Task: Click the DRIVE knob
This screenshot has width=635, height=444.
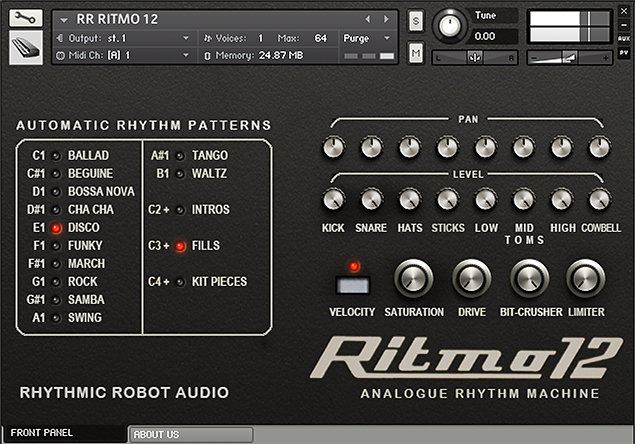Action: (x=472, y=279)
